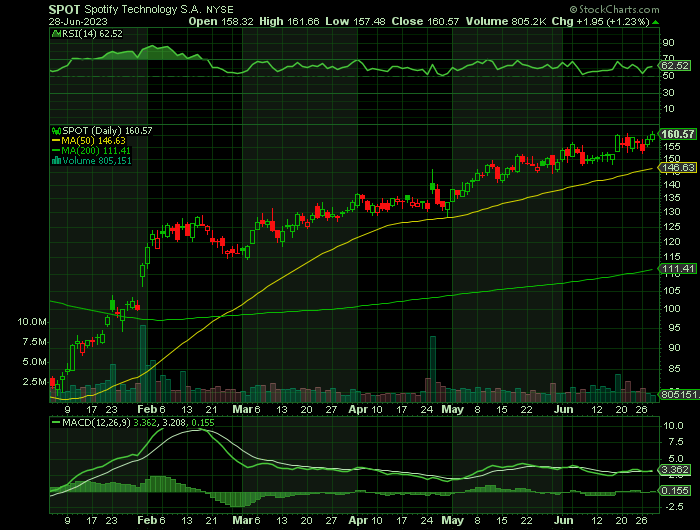Click the -2.5 label on the MACD axis
The image size is (700, 530).
coord(673,507)
